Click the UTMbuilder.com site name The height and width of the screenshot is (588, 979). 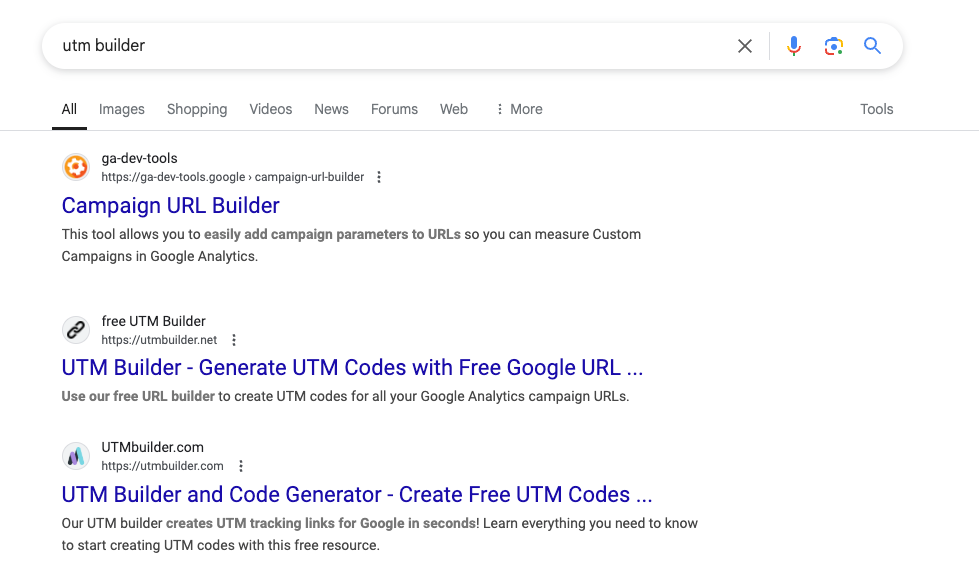tap(152, 448)
